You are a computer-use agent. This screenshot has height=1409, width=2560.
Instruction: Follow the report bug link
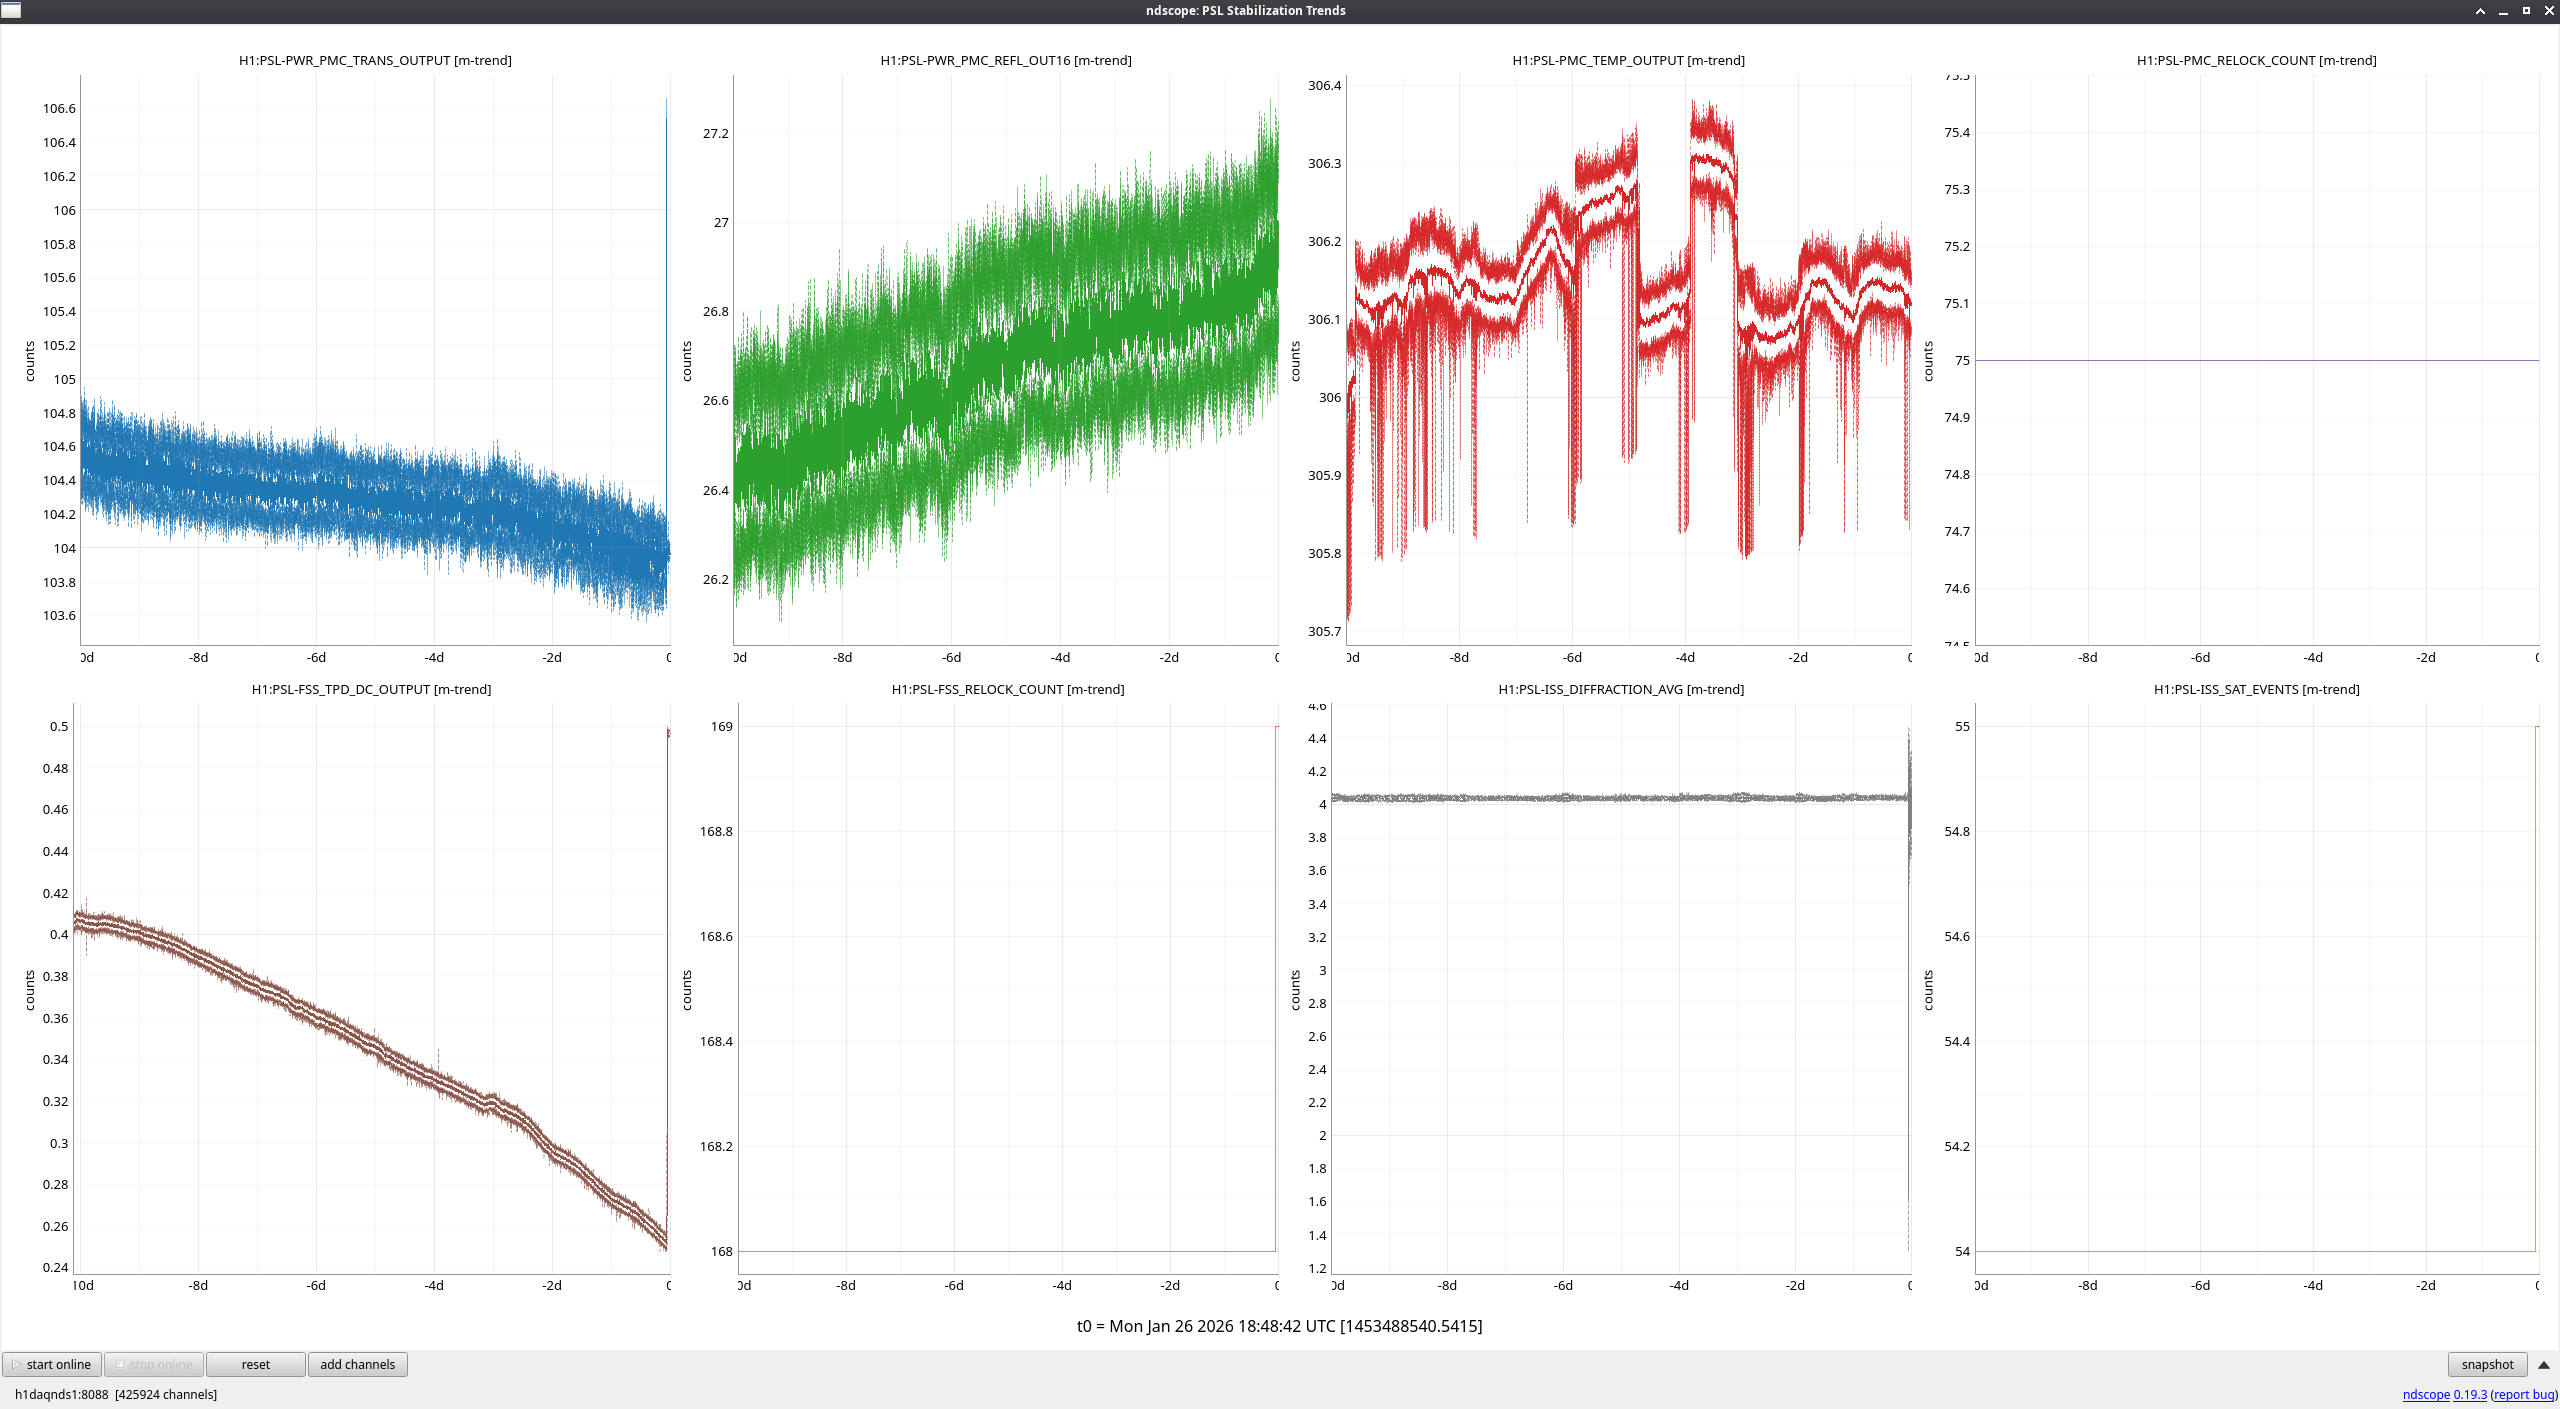click(2523, 1394)
